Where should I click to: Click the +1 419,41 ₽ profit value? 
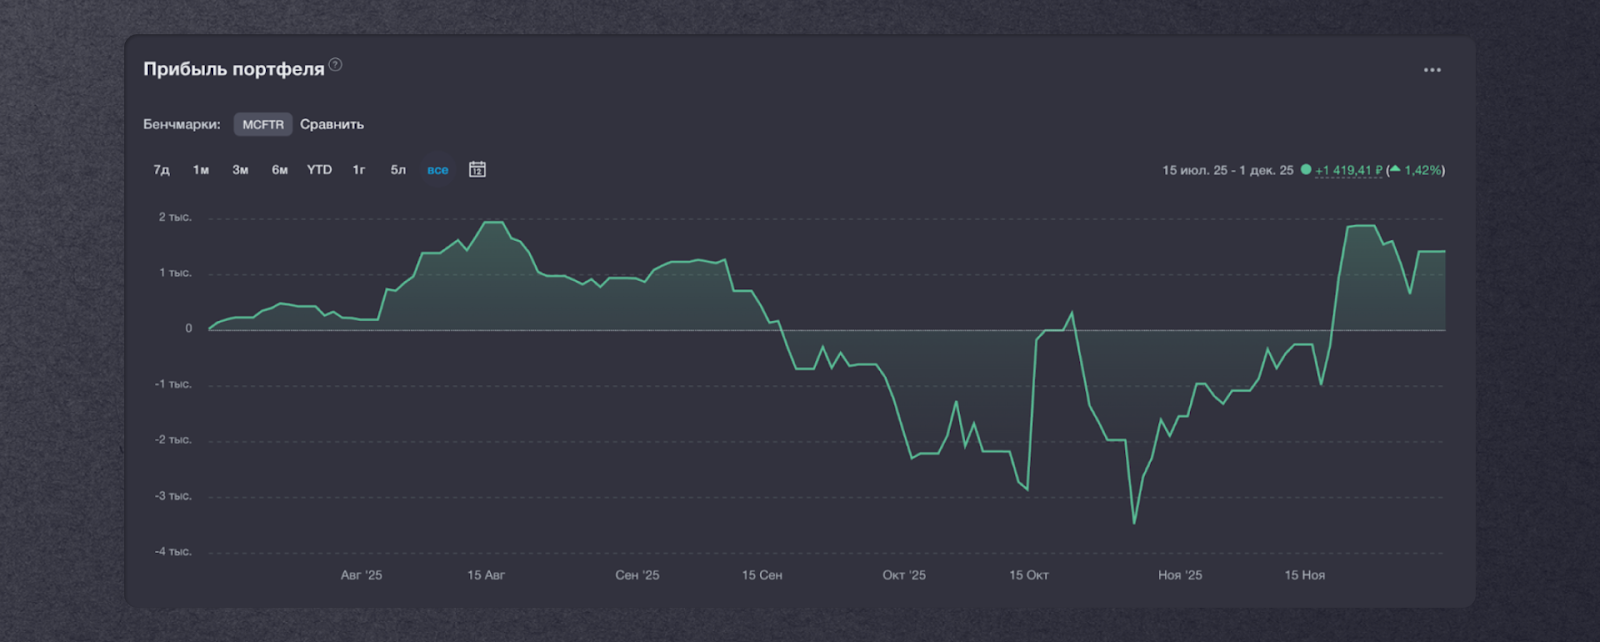click(1348, 171)
